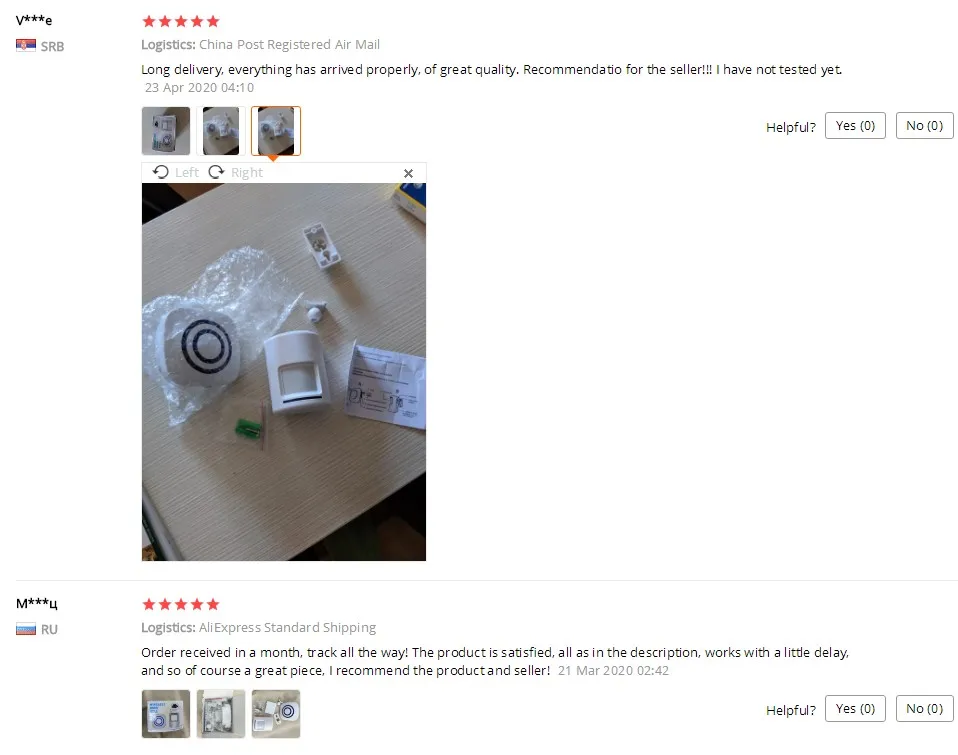This screenshot has height=755, width=958.
Task: Rotate the enlarged photo right
Action: 235,172
